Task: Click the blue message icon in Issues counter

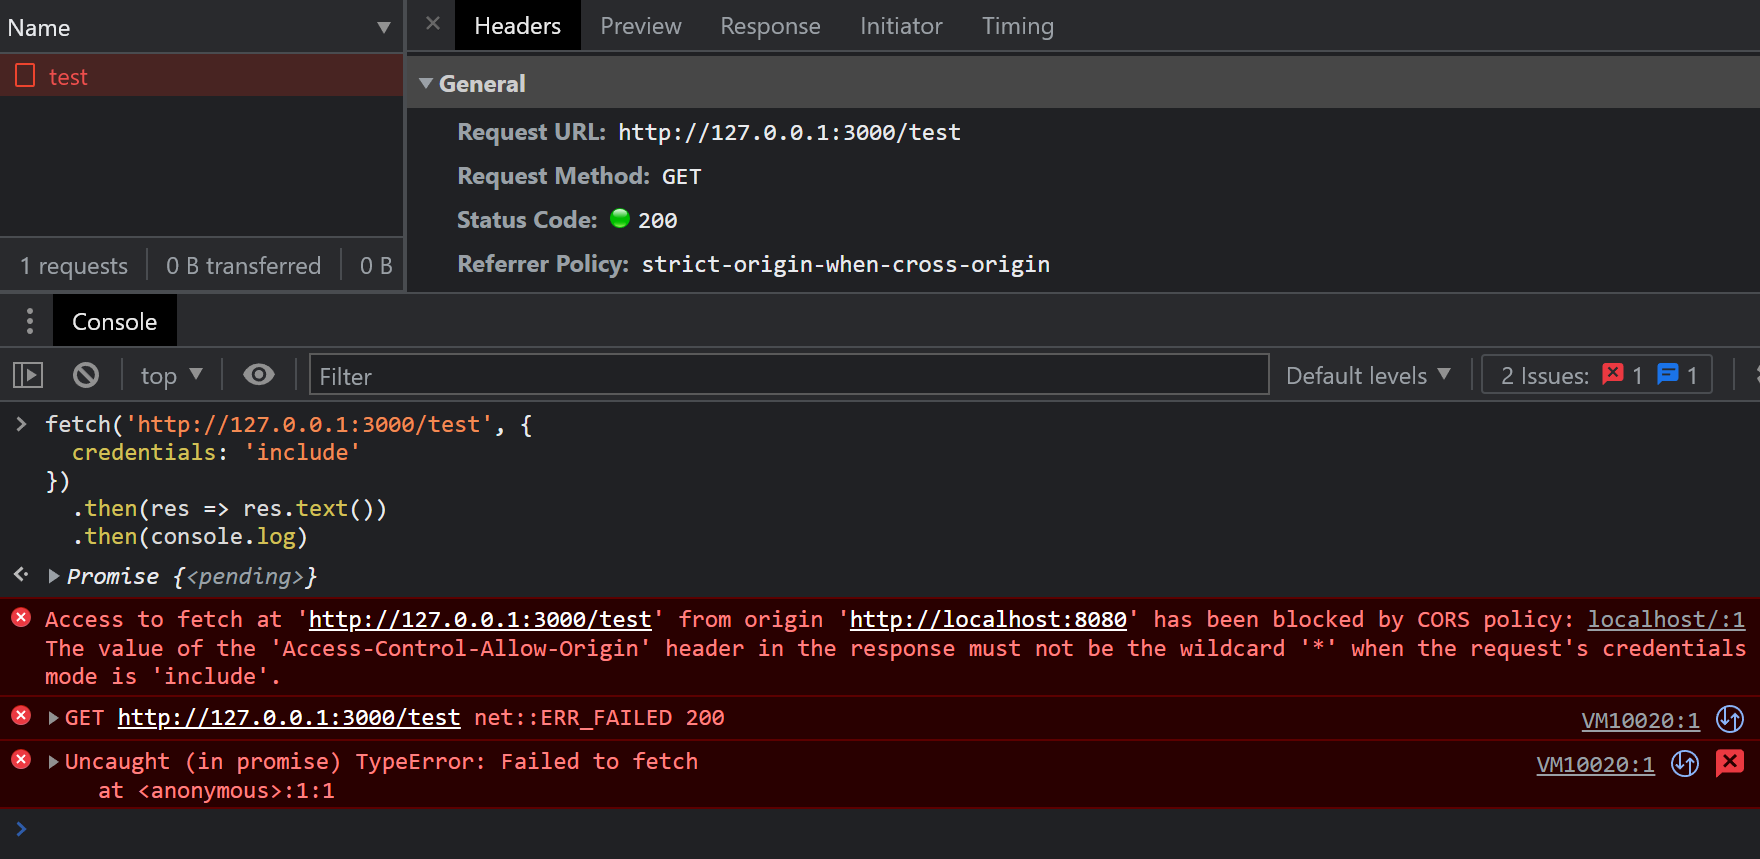Action: (1667, 374)
